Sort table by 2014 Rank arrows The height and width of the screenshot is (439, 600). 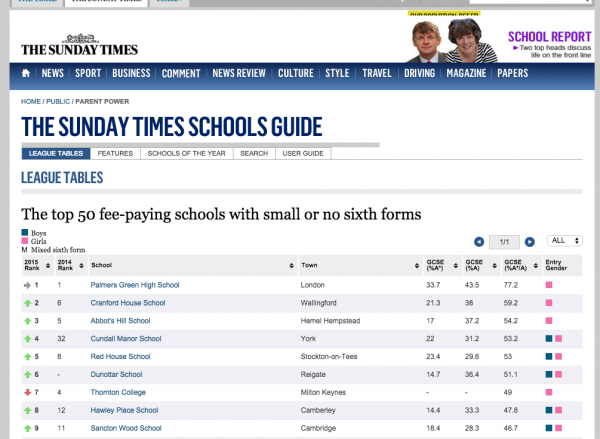81,265
